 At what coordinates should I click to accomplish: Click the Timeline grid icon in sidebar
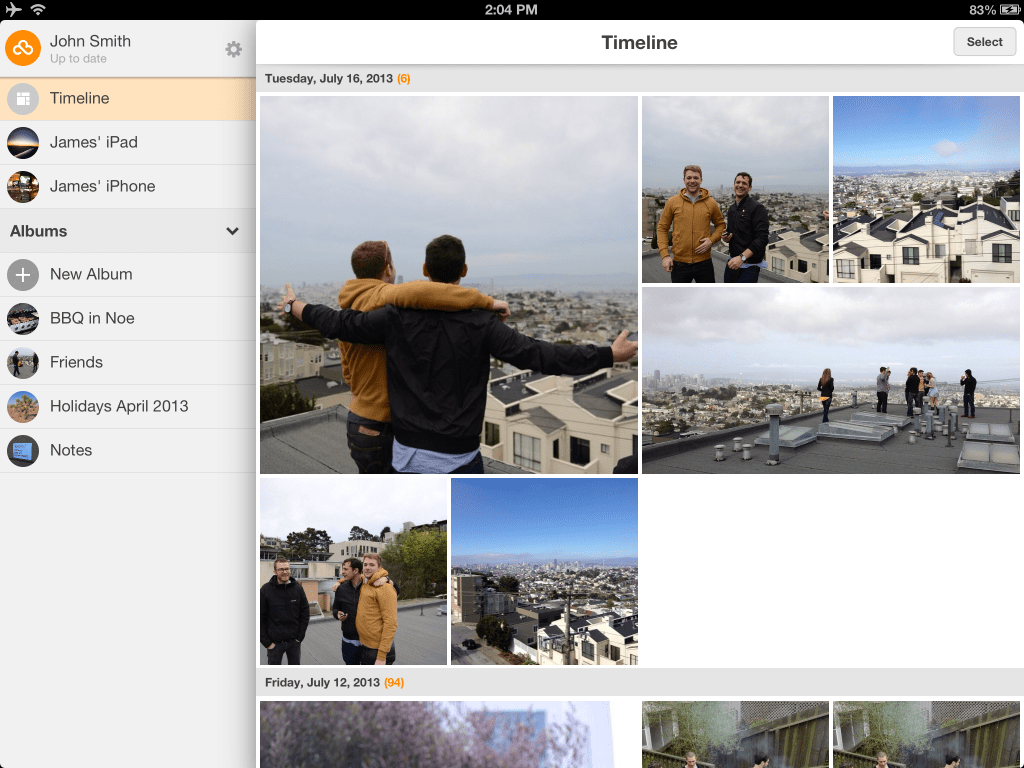(23, 98)
